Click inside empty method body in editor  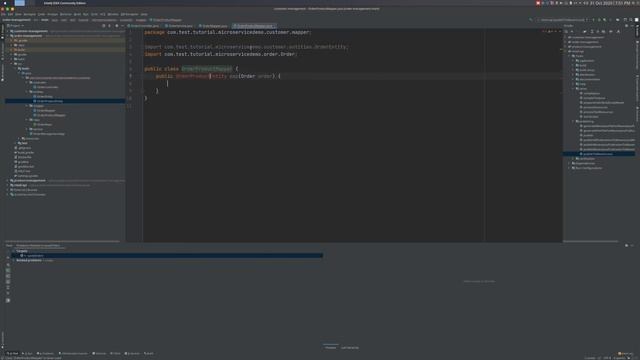coord(167,83)
